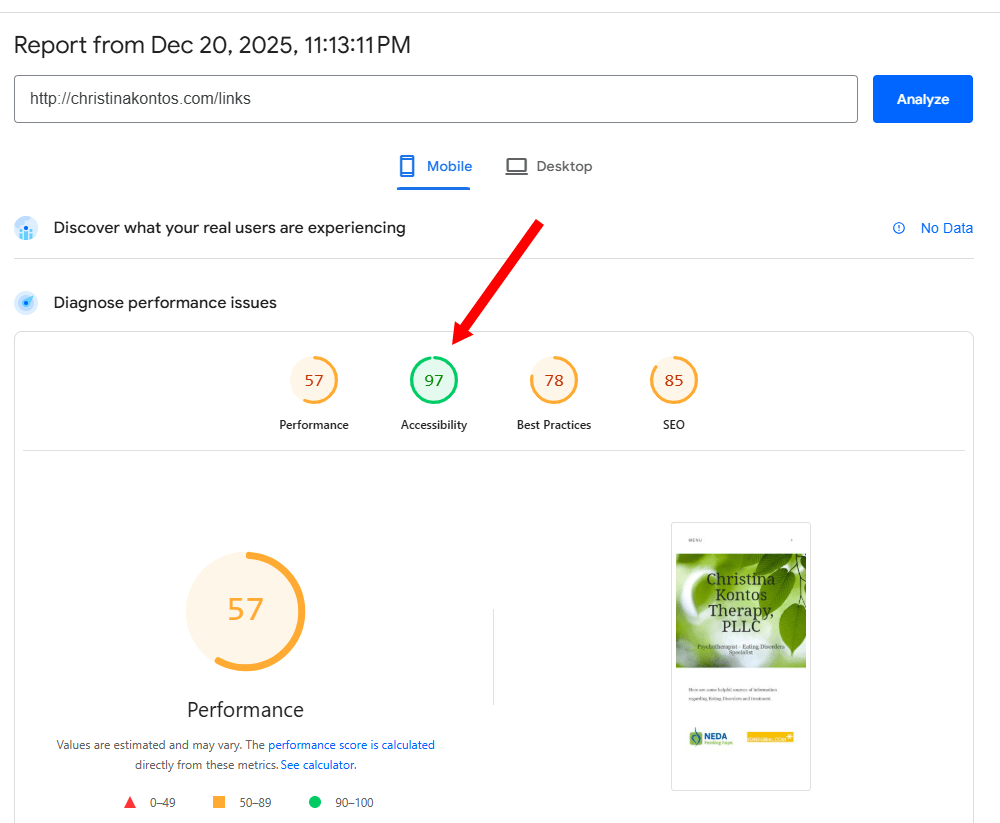1000x823 pixels.
Task: Select the SEO score gauge showing 85
Action: tap(673, 380)
